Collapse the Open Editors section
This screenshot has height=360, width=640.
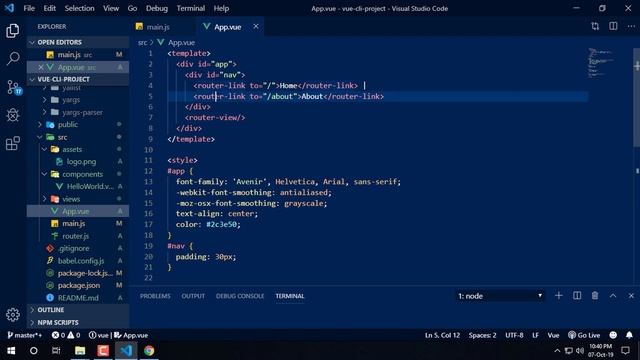pos(78,42)
